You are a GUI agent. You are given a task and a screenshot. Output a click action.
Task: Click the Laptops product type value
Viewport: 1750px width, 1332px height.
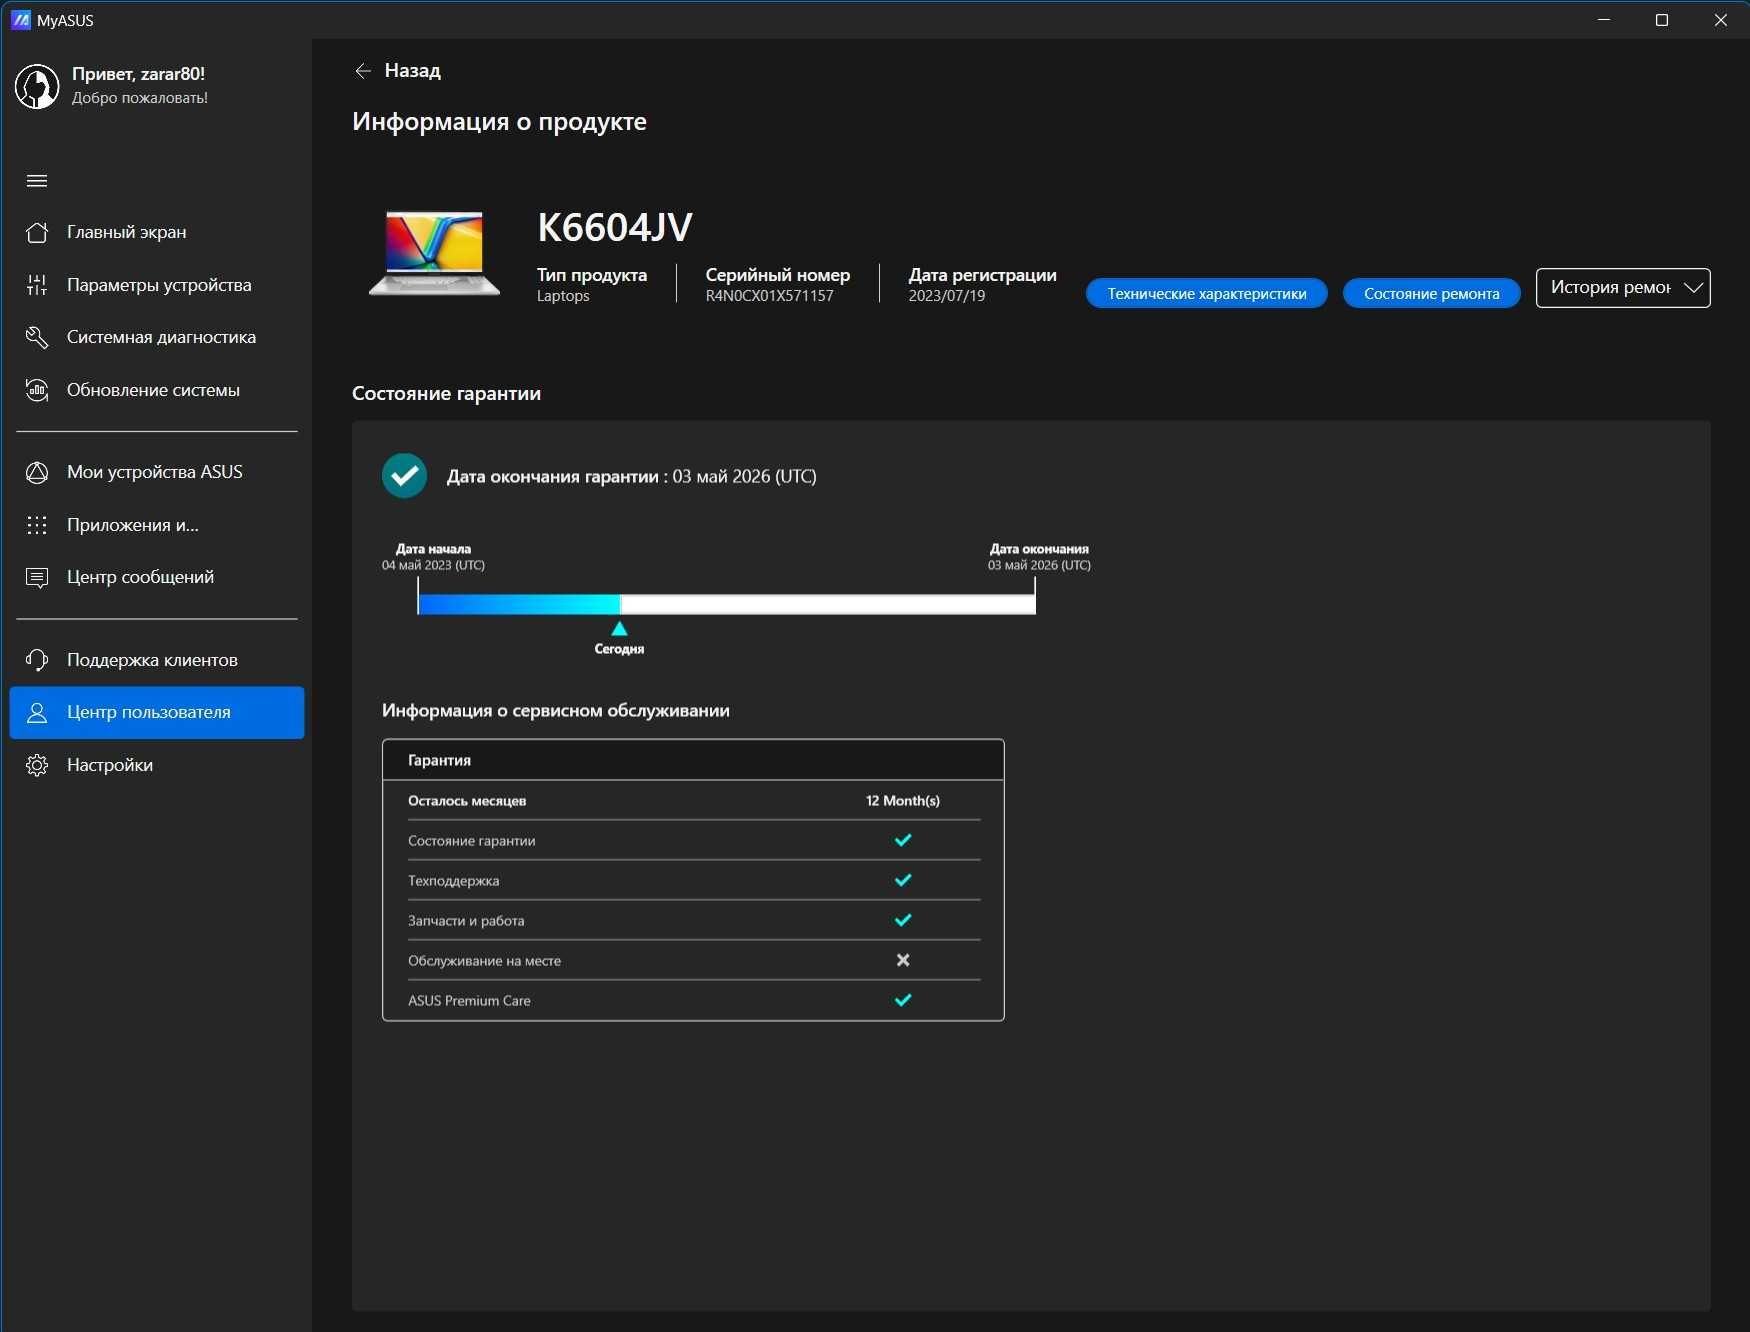point(563,296)
